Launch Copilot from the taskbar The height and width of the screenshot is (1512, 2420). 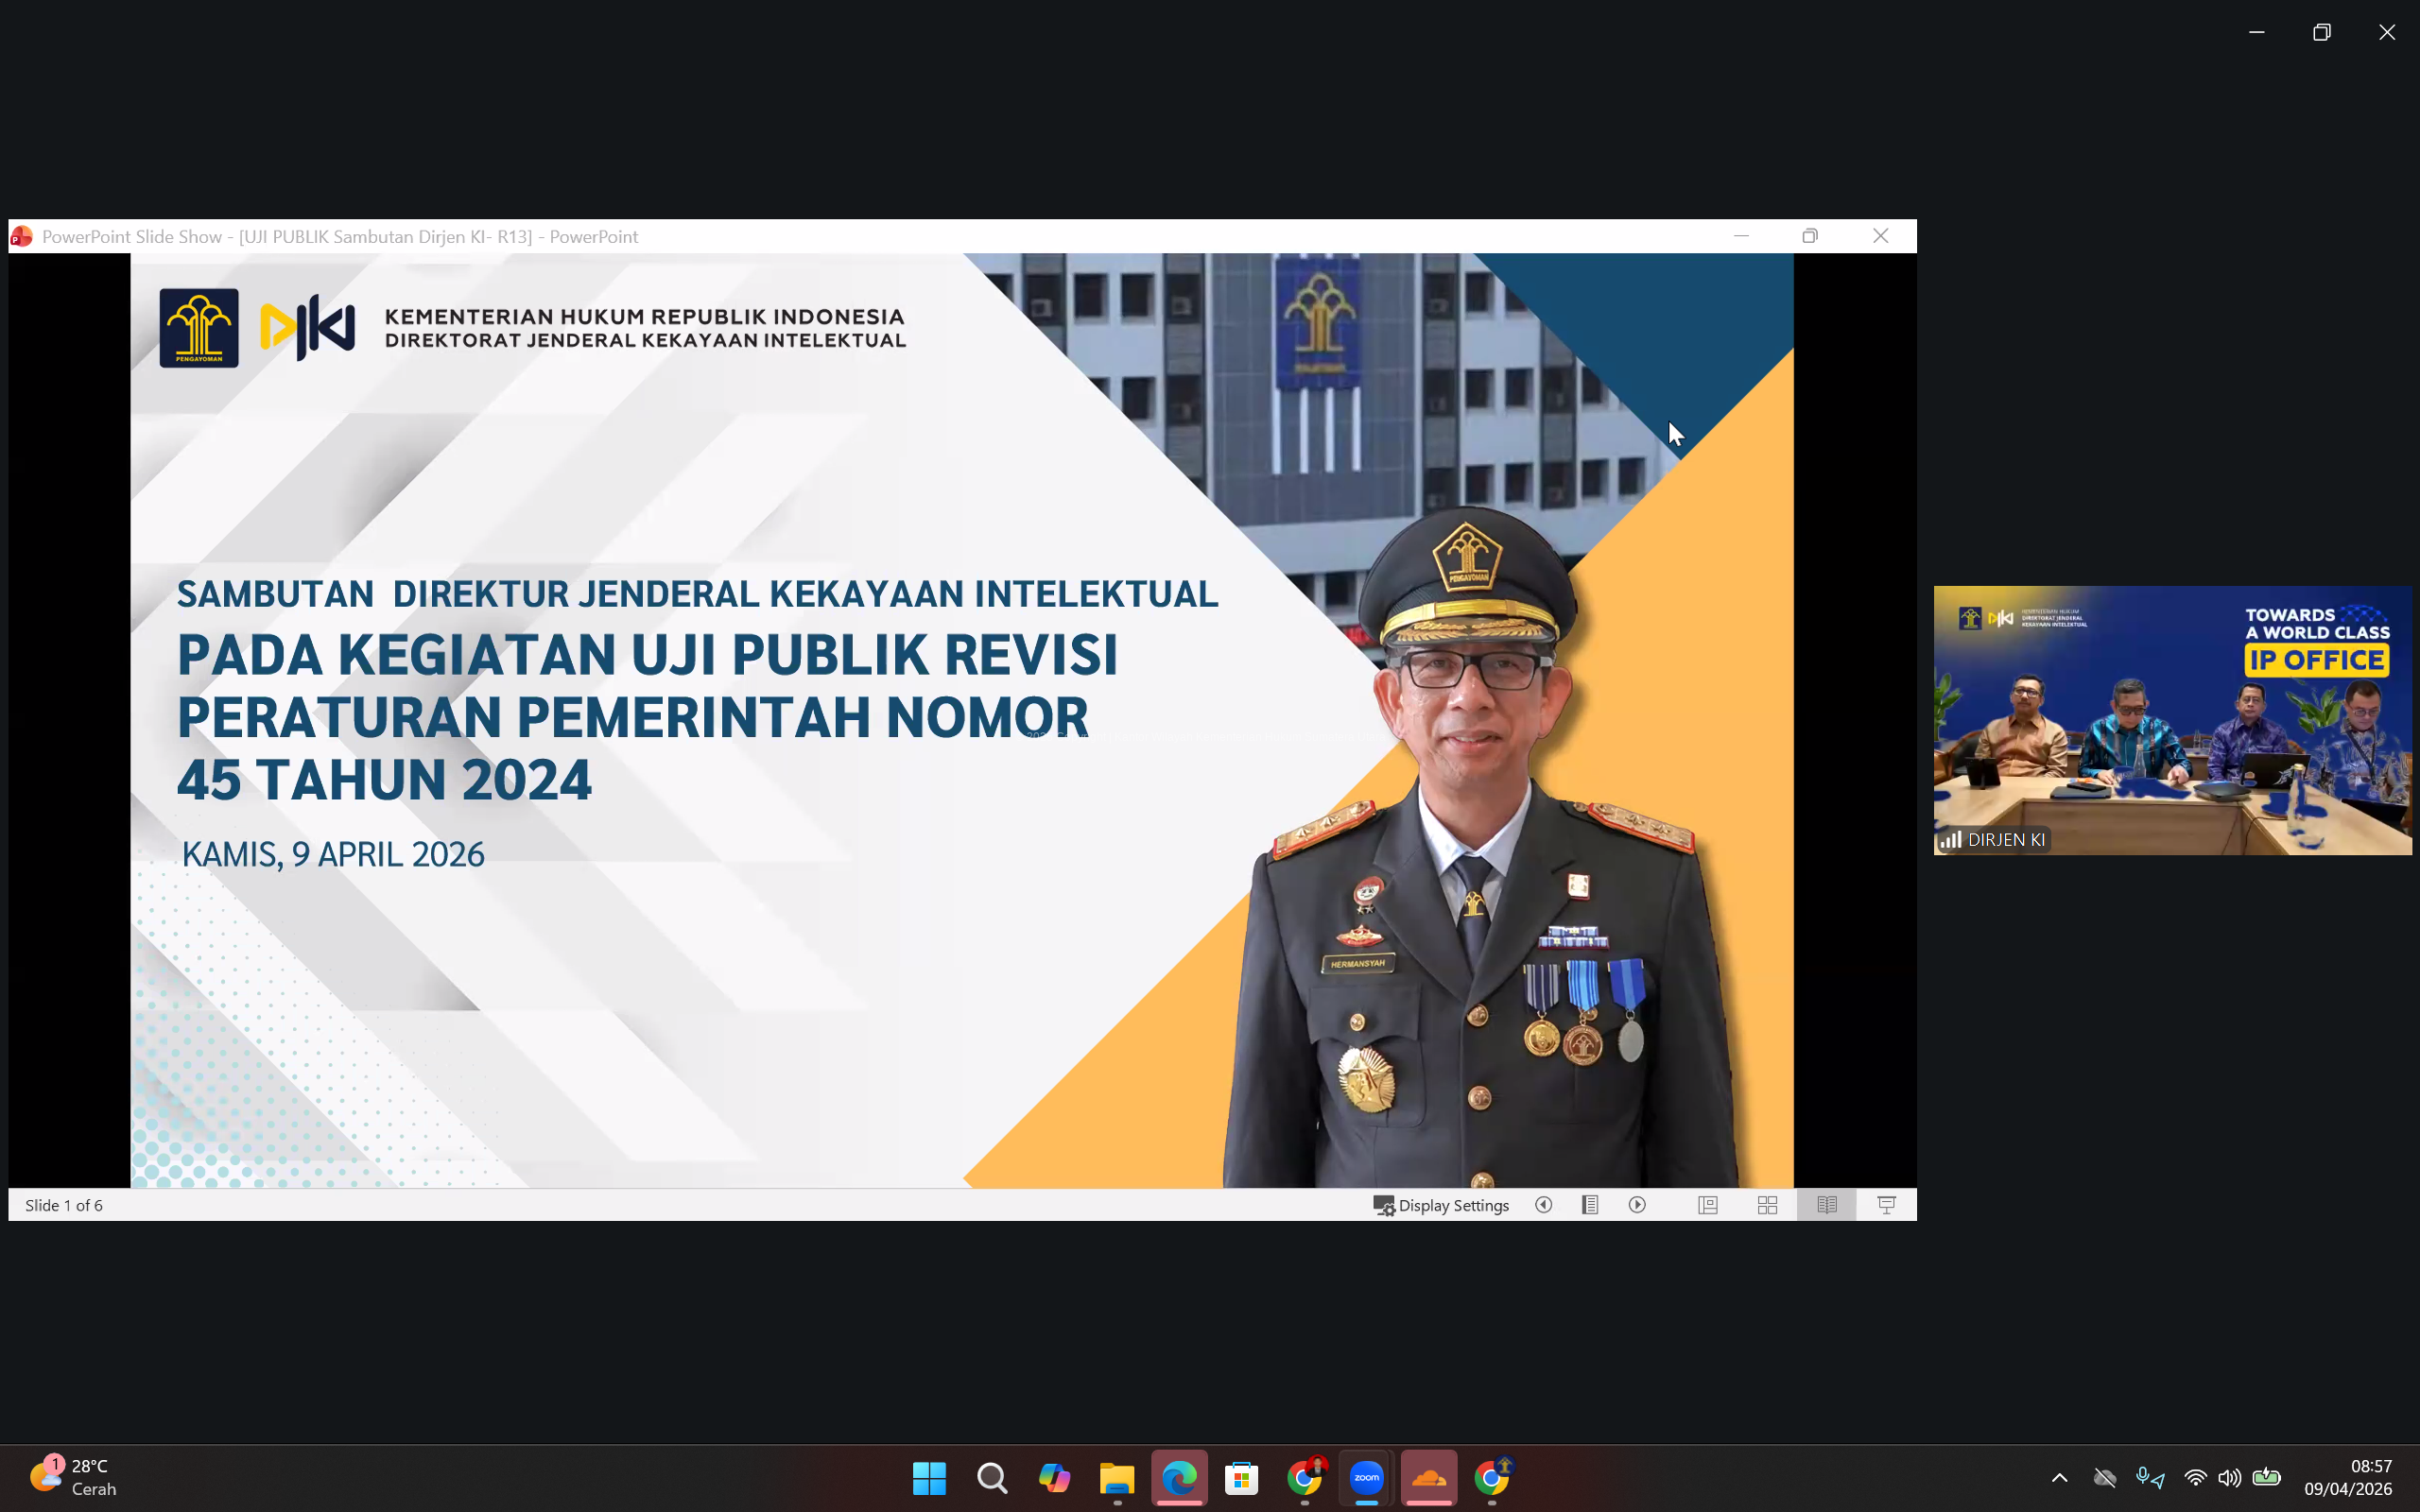[x=1054, y=1477]
